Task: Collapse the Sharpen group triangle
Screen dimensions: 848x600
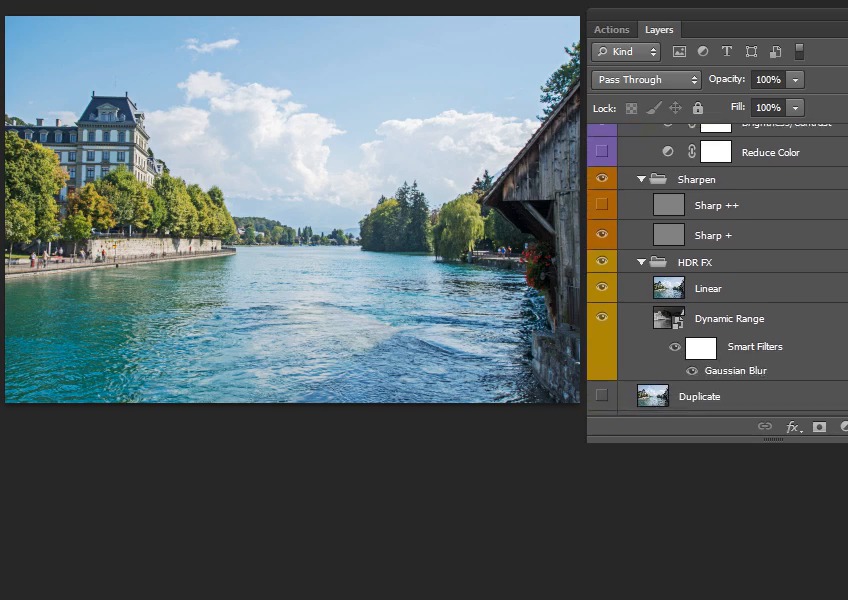Action: tap(641, 179)
